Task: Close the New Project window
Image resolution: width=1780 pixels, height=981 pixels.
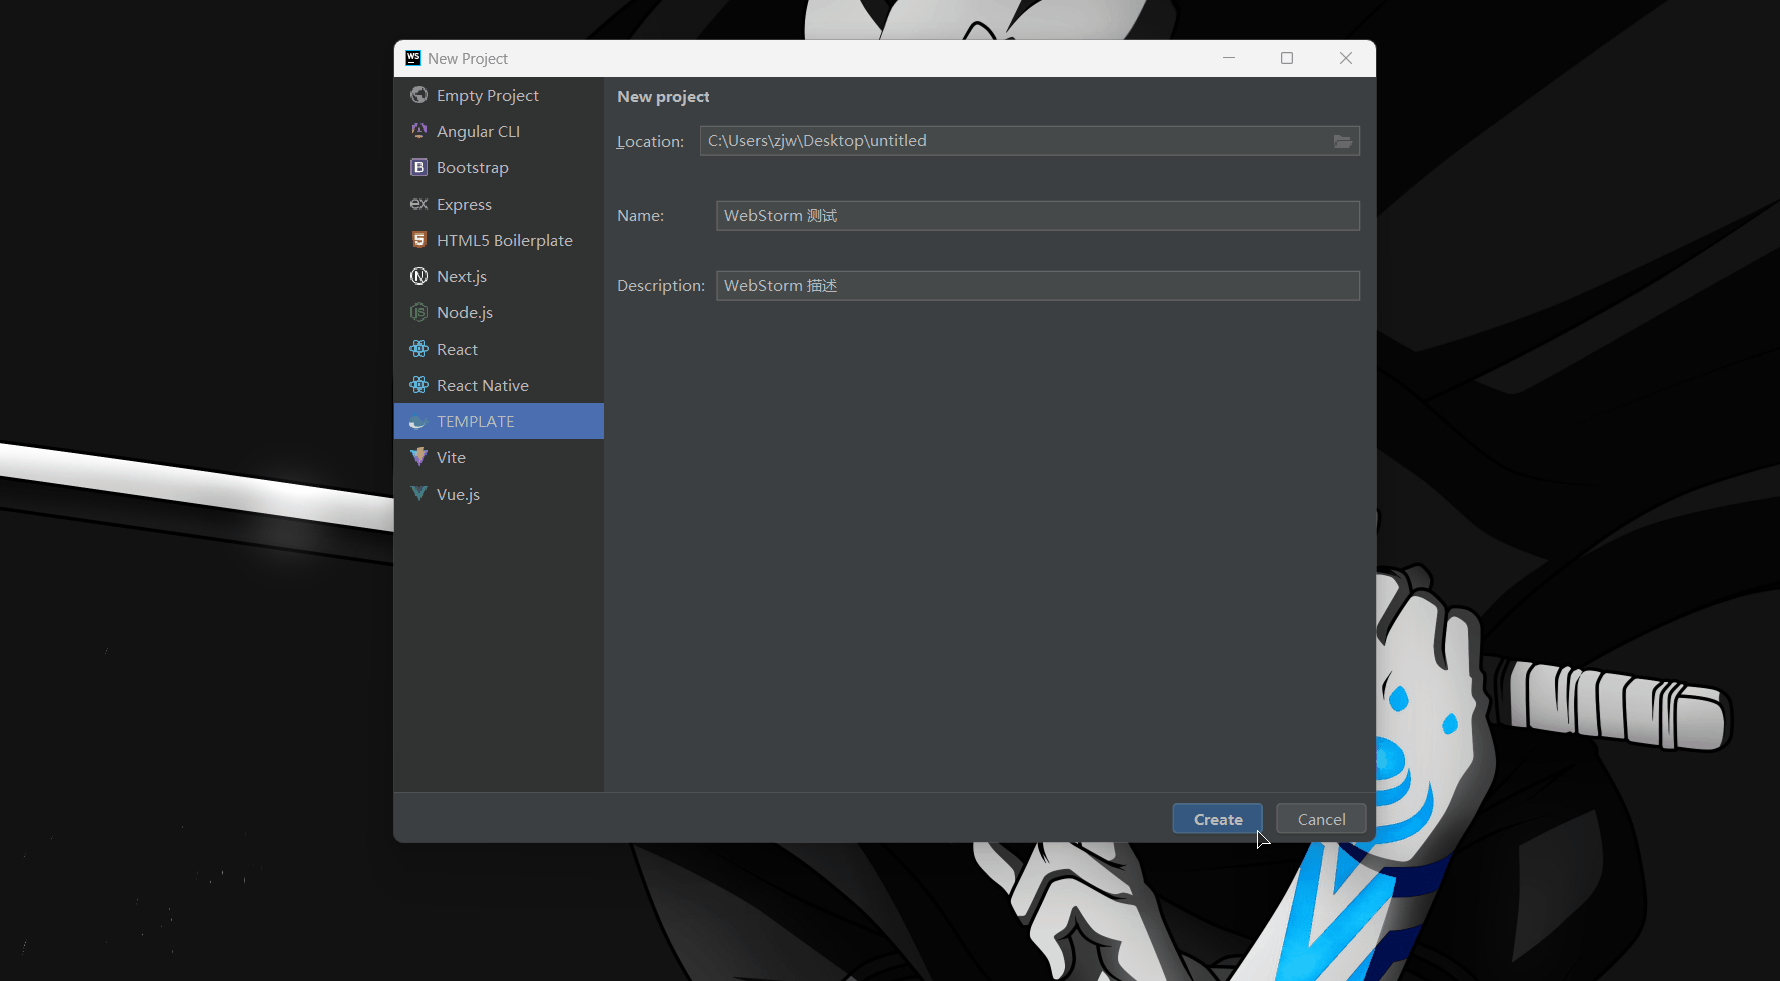Action: coord(1346,58)
